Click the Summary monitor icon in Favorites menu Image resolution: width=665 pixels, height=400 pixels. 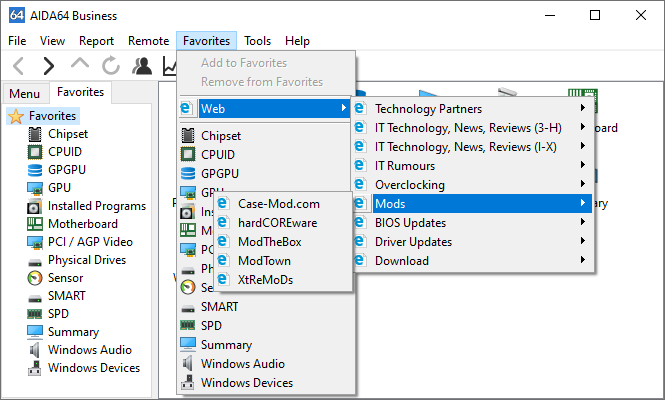(x=187, y=344)
